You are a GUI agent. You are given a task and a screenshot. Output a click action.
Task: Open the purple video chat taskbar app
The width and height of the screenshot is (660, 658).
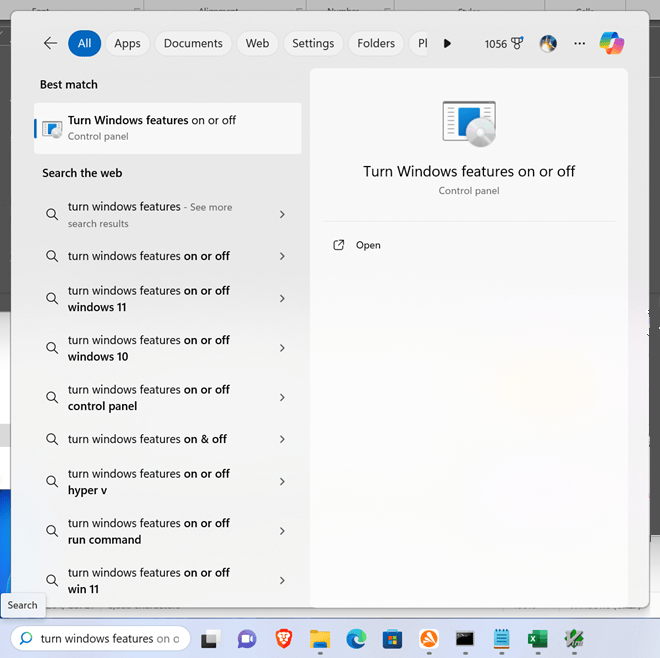[247, 639]
